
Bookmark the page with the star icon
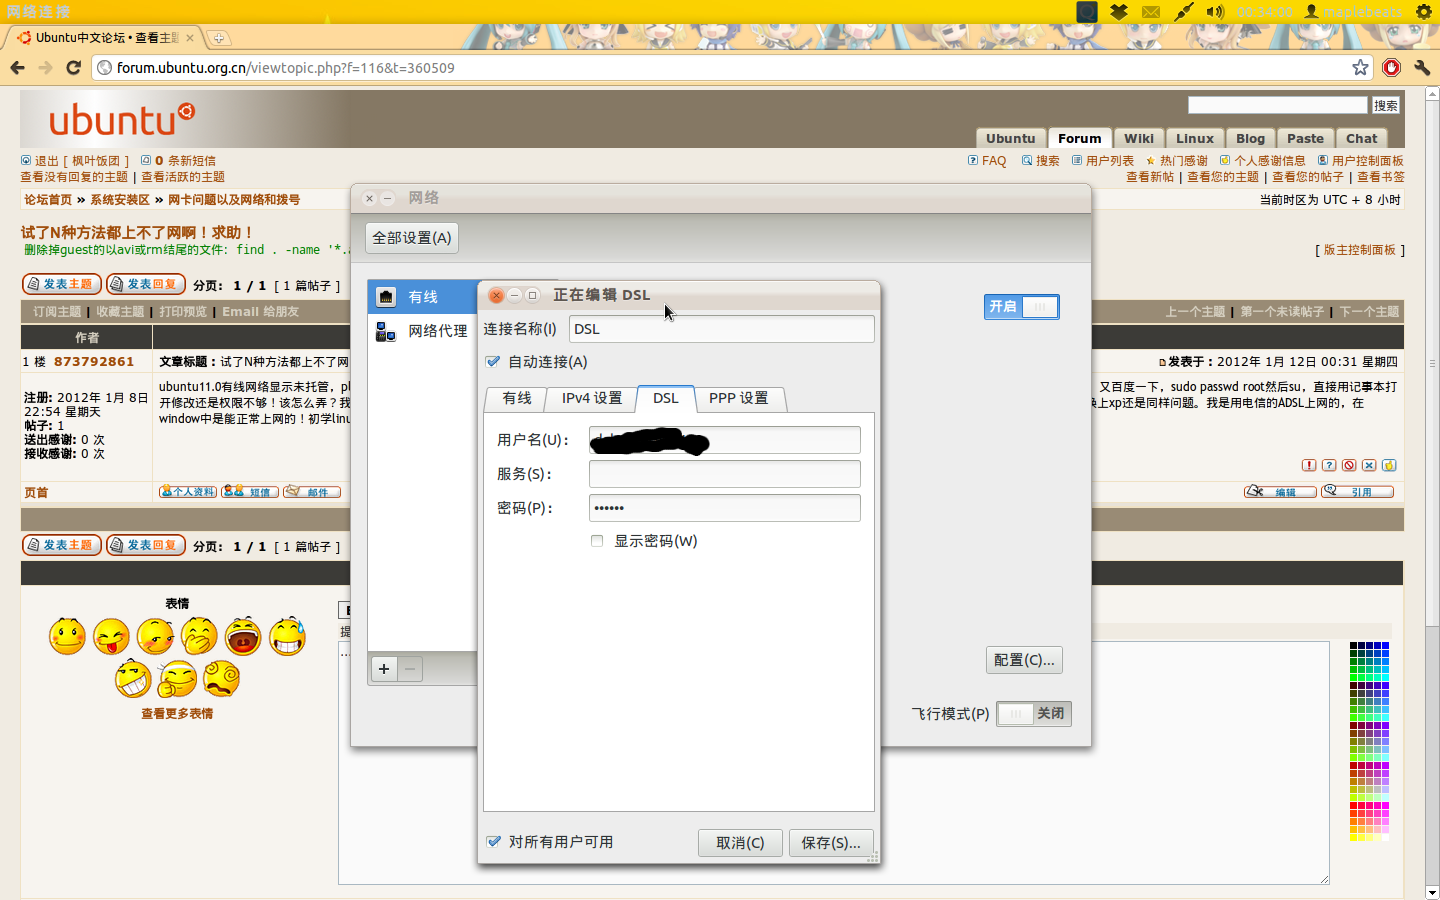coord(1360,67)
